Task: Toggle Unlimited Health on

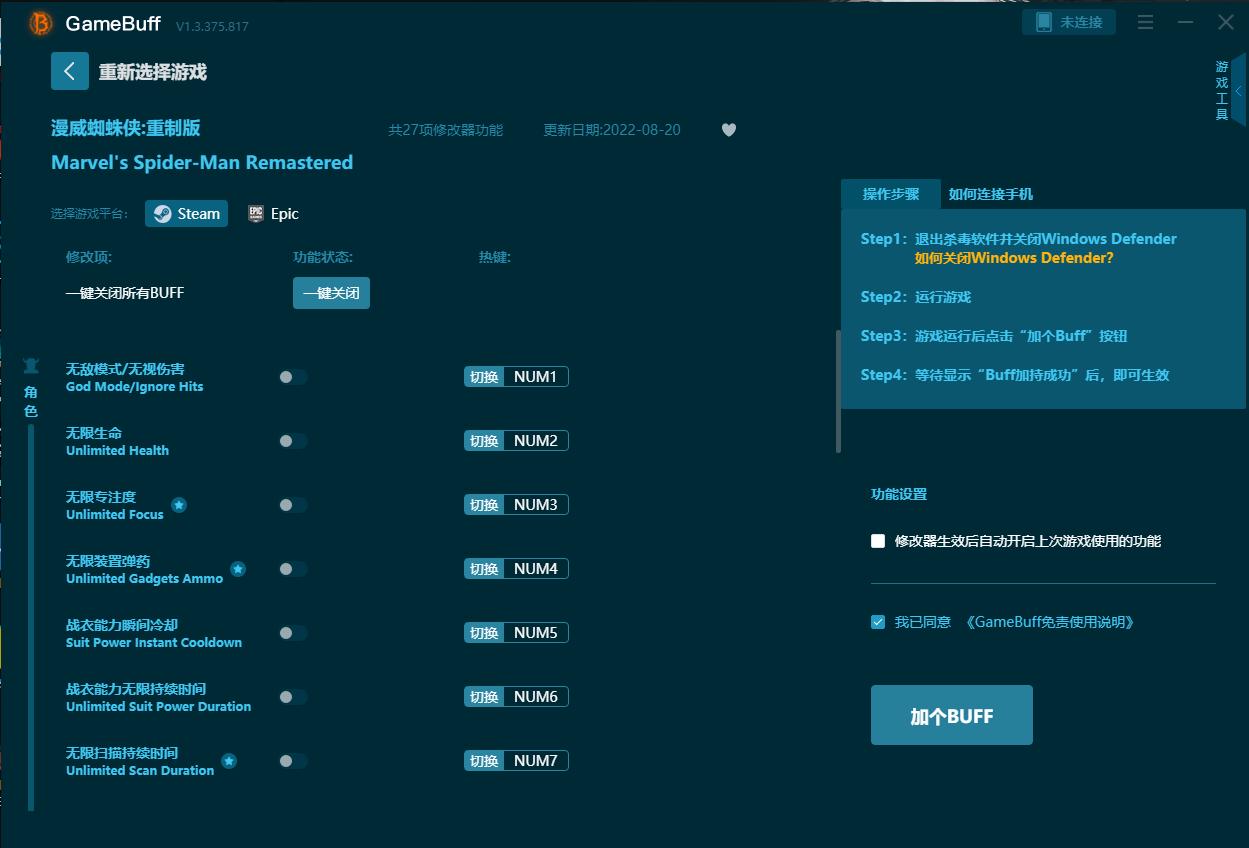Action: [292, 441]
